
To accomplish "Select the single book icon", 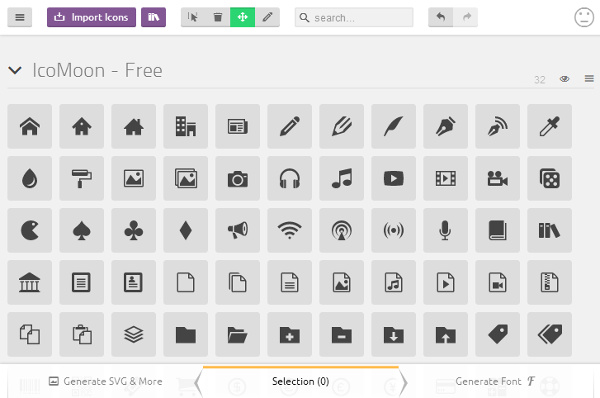I will coord(497,230).
